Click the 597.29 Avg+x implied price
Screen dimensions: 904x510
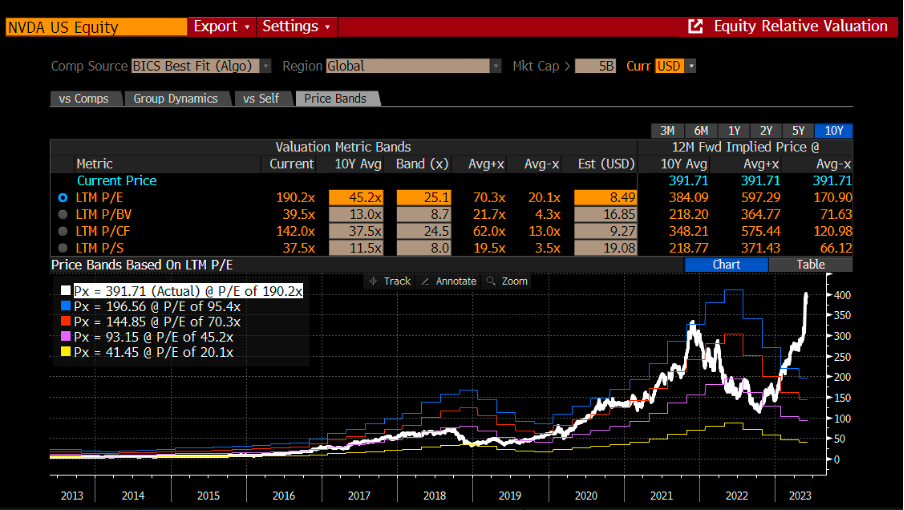click(x=760, y=198)
